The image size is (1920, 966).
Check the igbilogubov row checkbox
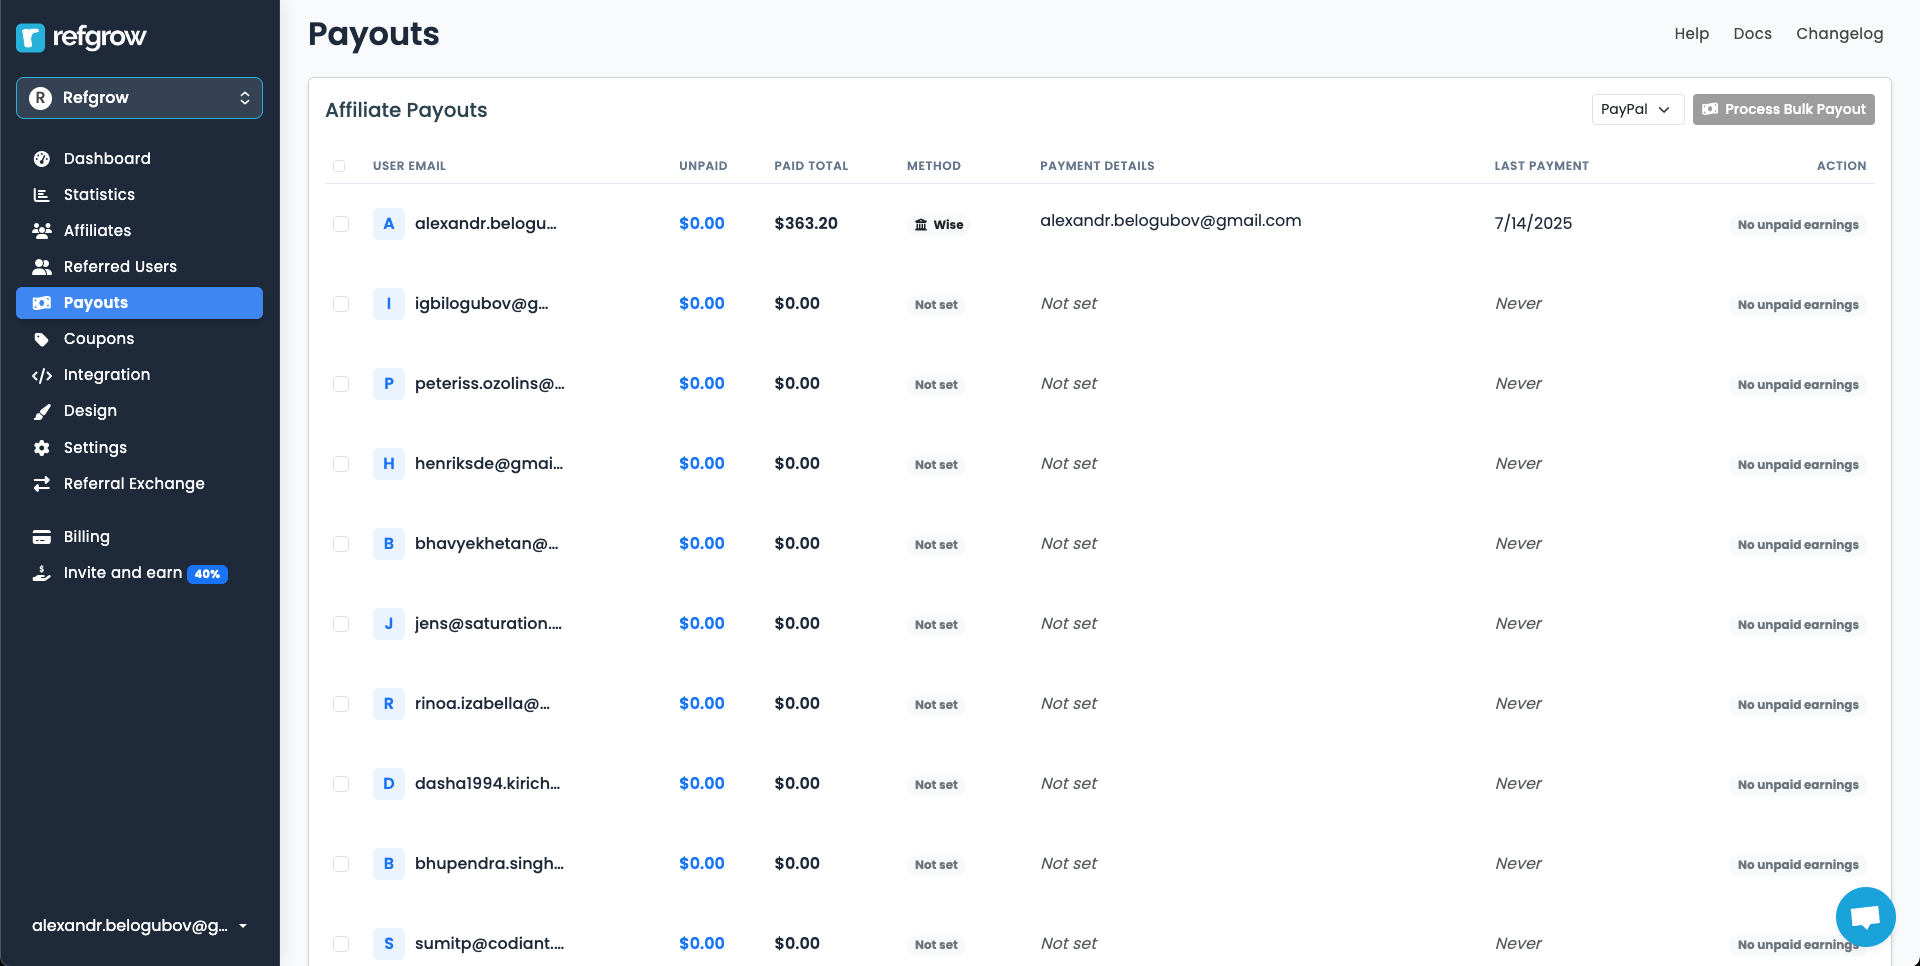pos(341,304)
